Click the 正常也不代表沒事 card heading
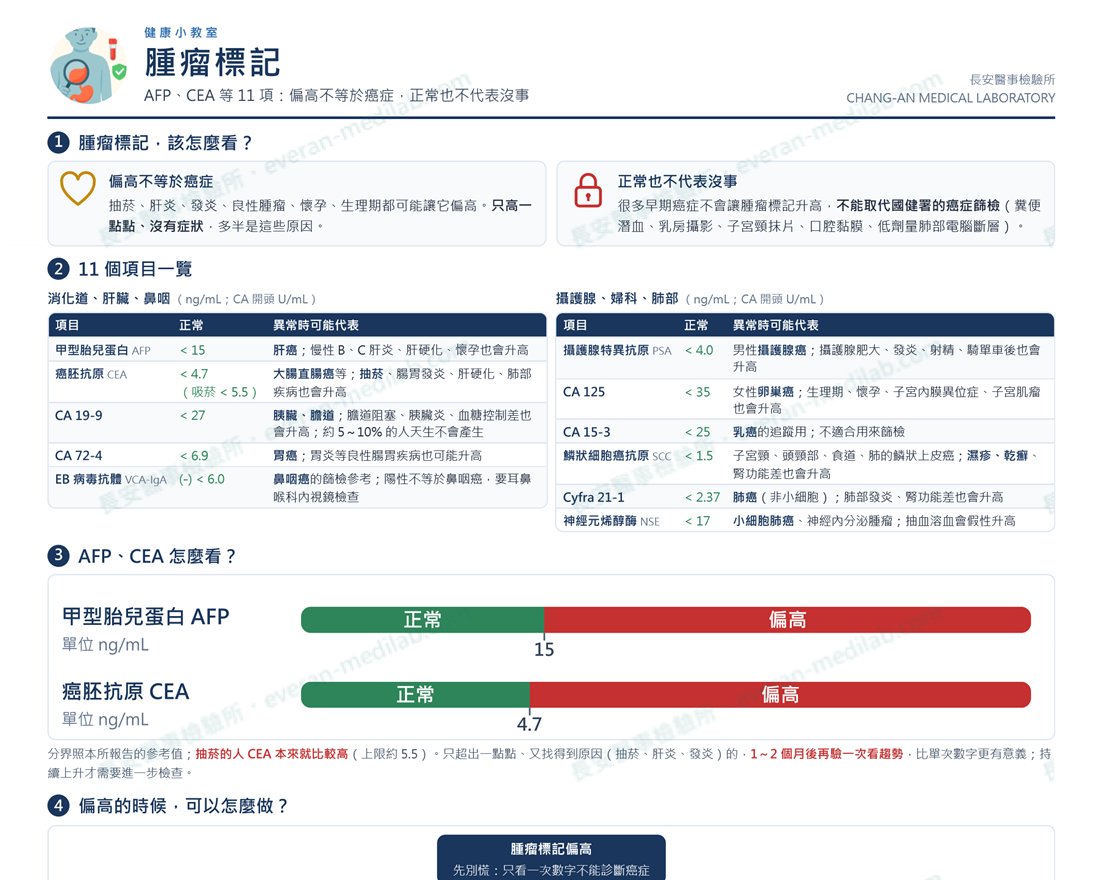Screen dimensions: 1100x880 (x=677, y=181)
